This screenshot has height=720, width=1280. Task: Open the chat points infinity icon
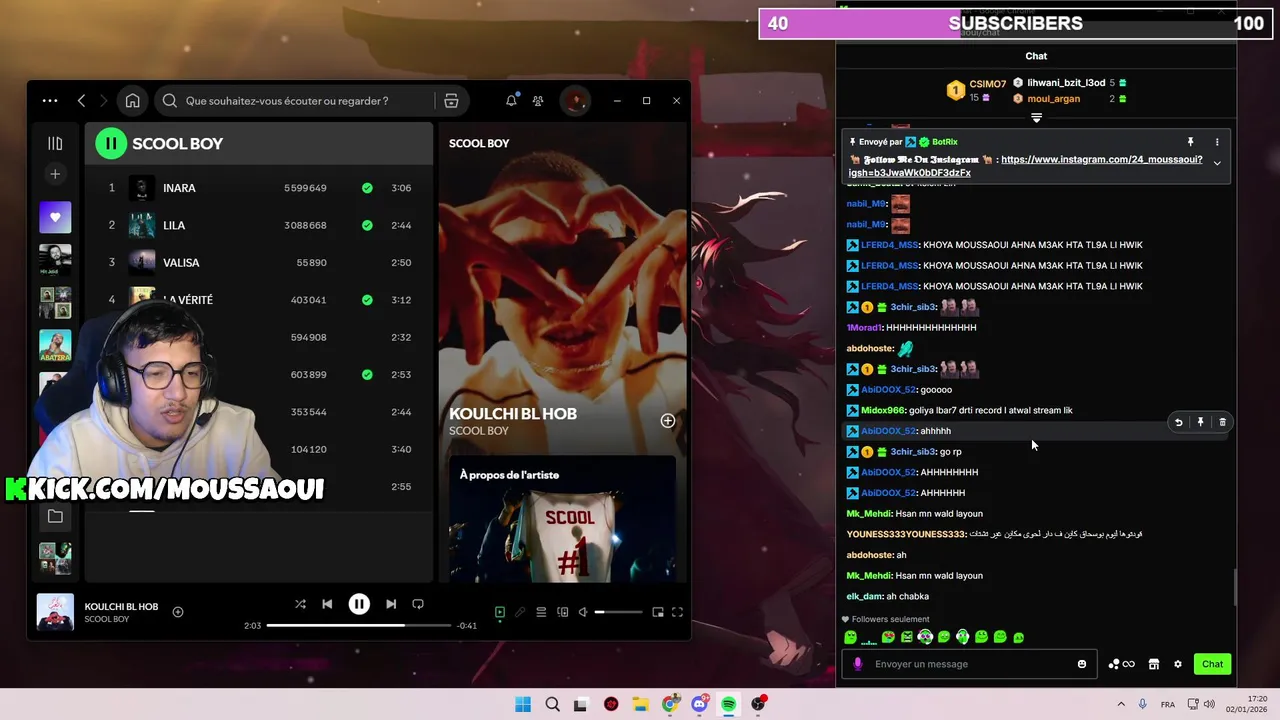click(x=1121, y=664)
